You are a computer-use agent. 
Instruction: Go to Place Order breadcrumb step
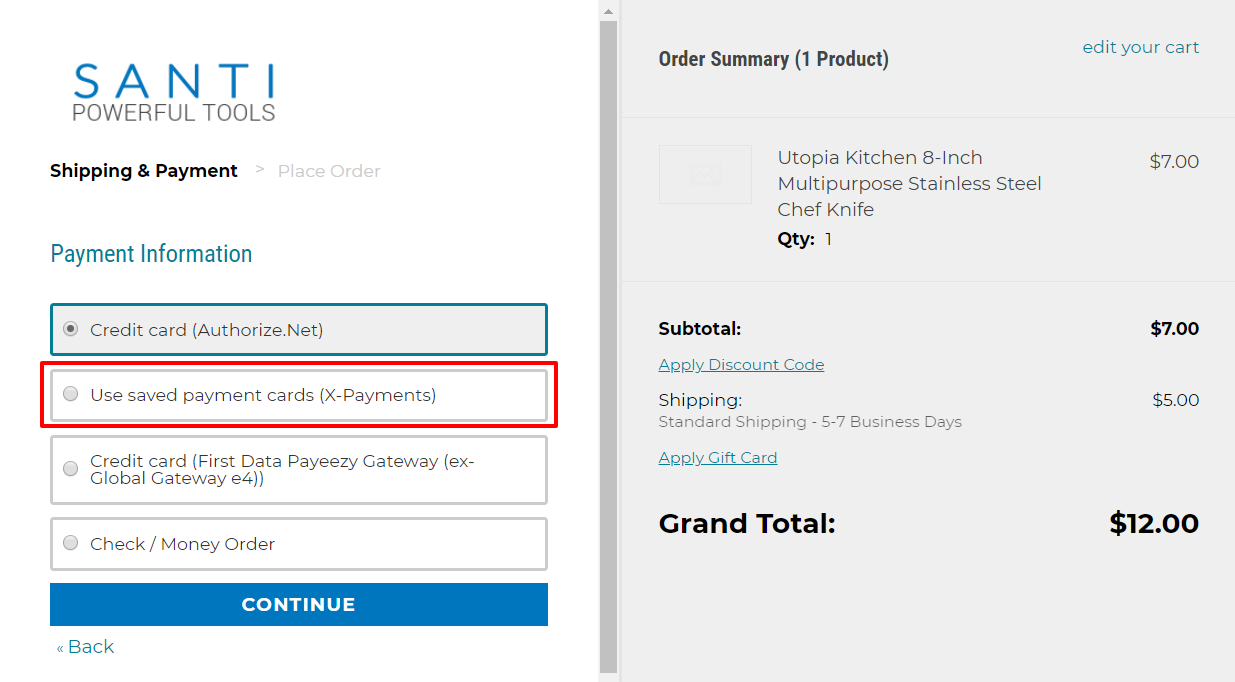coord(329,171)
